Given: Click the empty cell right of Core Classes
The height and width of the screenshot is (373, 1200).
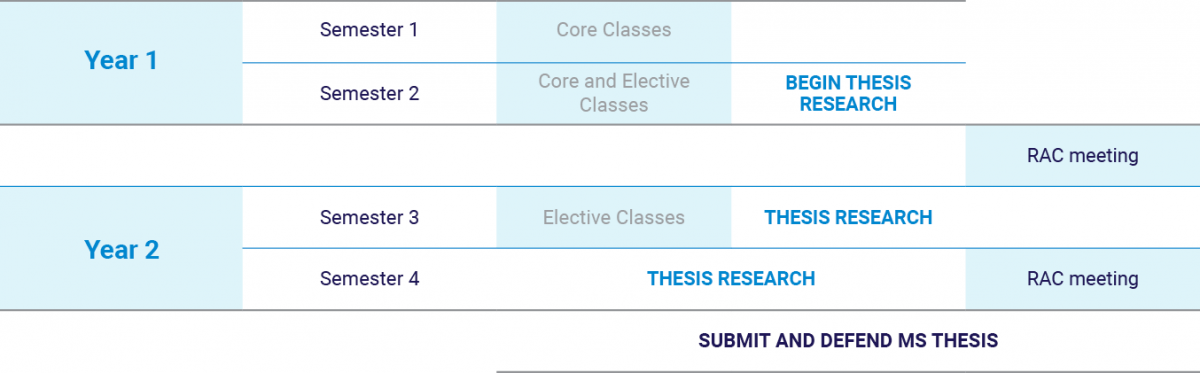Looking at the screenshot, I should (x=848, y=31).
